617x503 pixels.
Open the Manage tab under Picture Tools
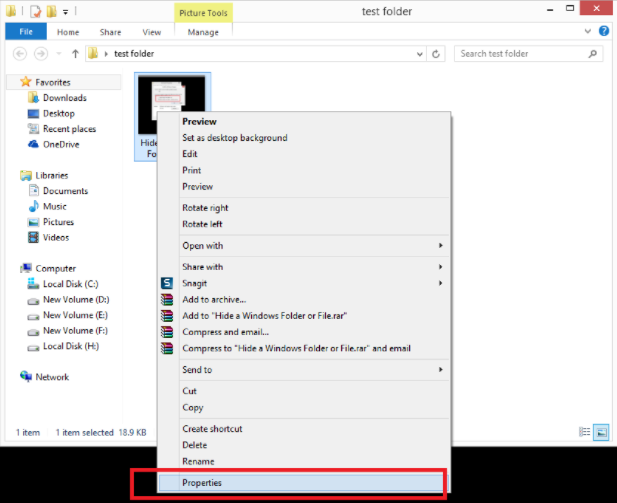203,32
